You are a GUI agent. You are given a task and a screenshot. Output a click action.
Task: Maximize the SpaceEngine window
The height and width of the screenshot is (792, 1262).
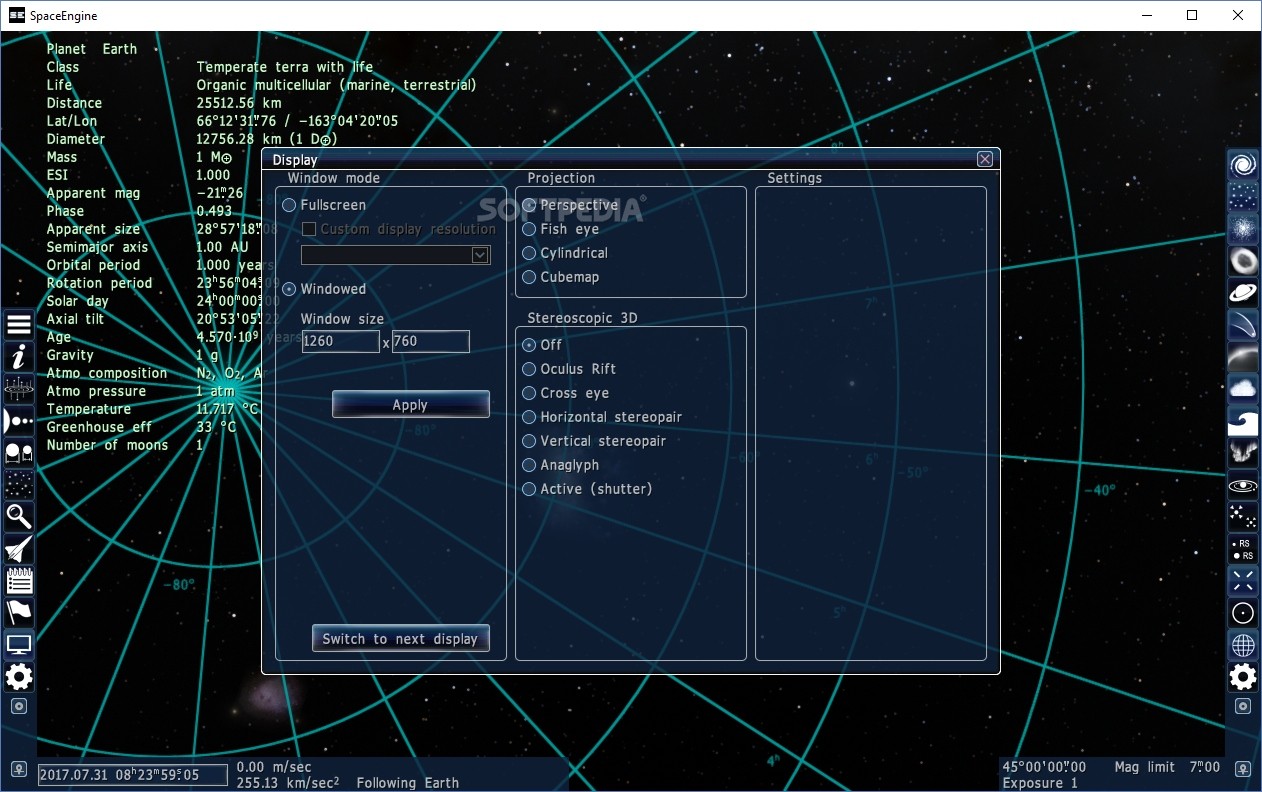pos(1192,15)
